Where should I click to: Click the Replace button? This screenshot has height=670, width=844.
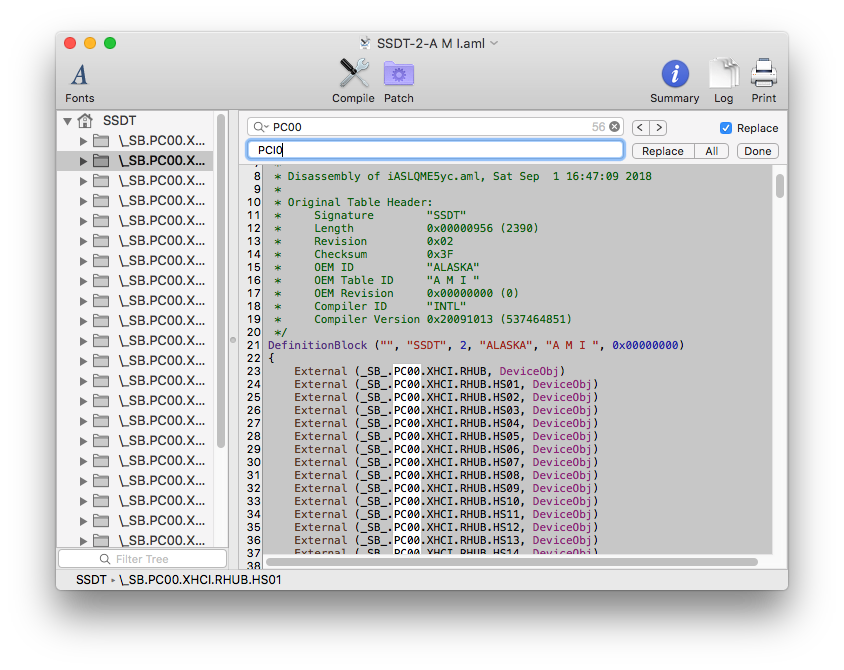(x=662, y=150)
